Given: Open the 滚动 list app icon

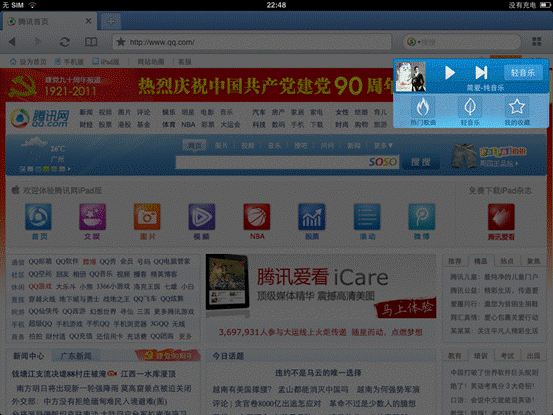Looking at the screenshot, I should click(x=367, y=217).
